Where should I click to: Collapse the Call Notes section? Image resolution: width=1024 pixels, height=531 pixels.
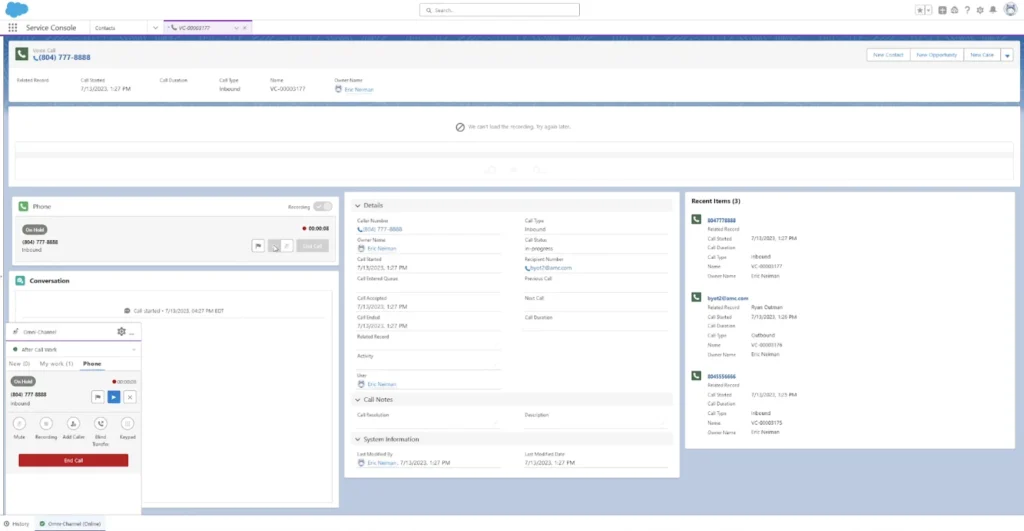(358, 399)
